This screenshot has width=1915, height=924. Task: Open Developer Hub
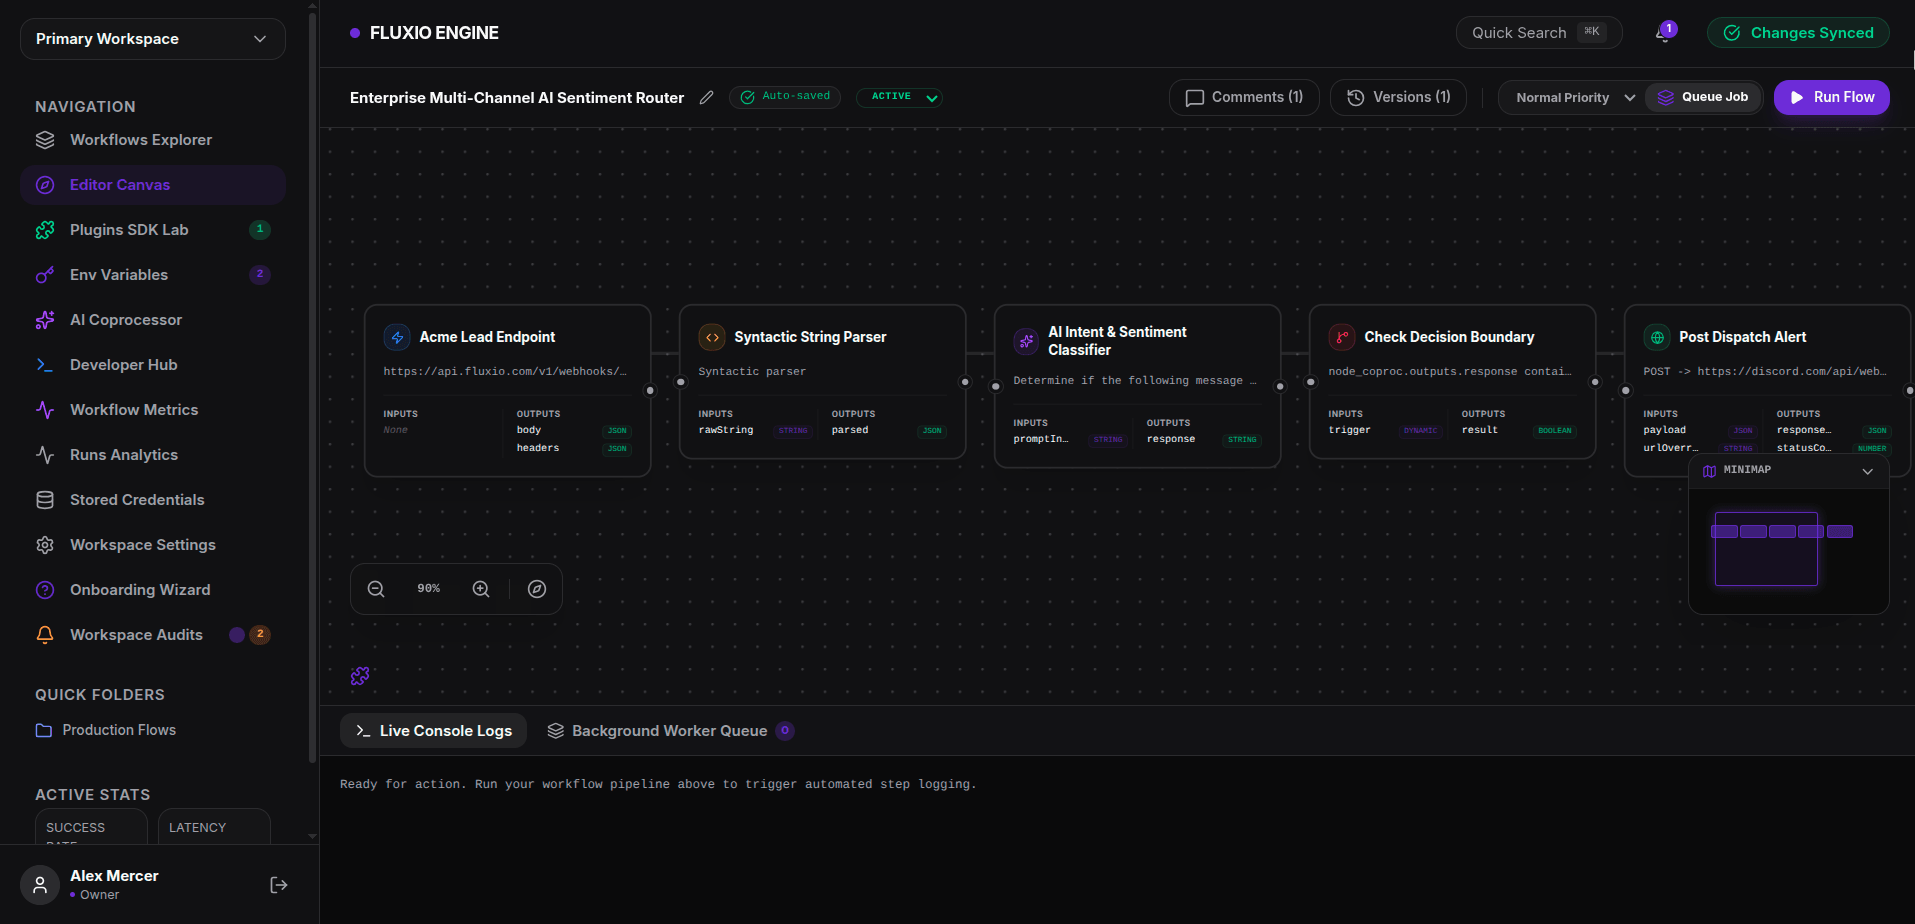[x=153, y=365]
